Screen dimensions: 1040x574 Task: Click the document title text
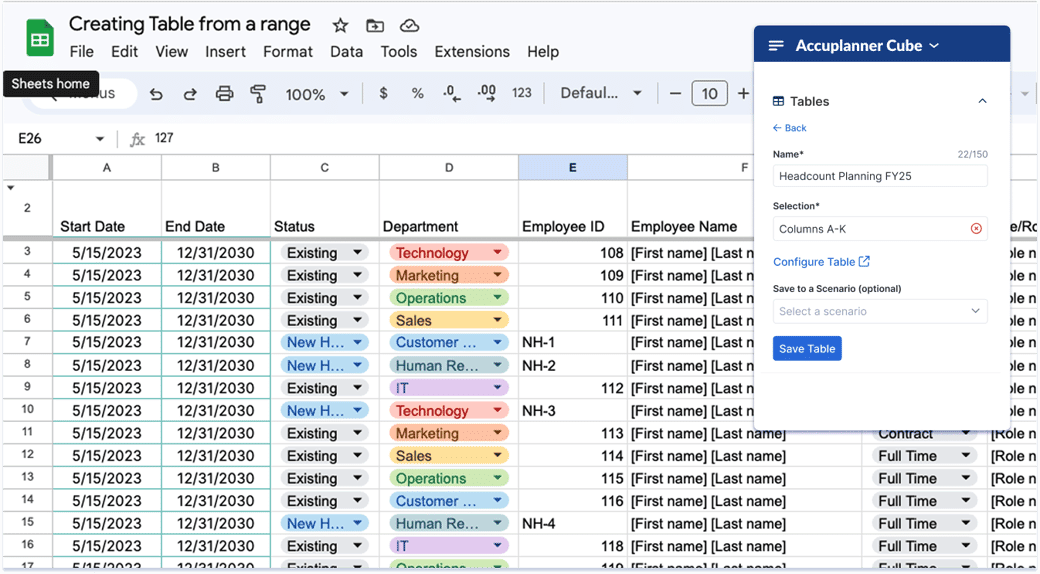tap(190, 25)
